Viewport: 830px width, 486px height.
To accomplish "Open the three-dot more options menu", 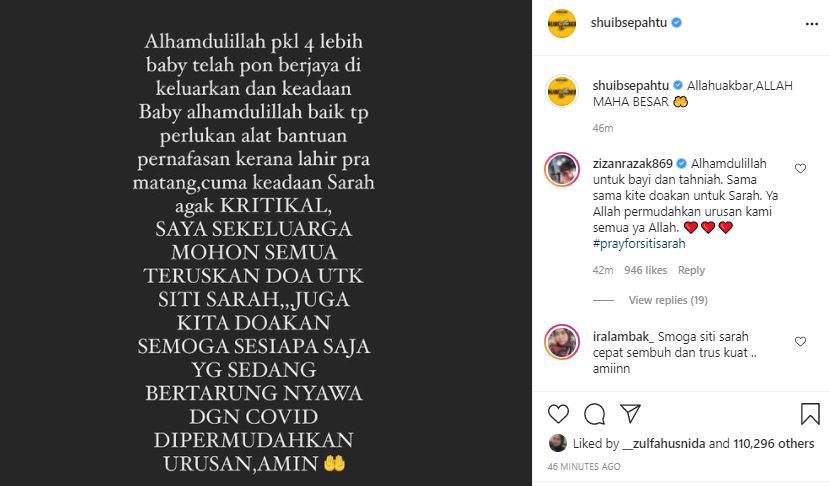I will [811, 24].
